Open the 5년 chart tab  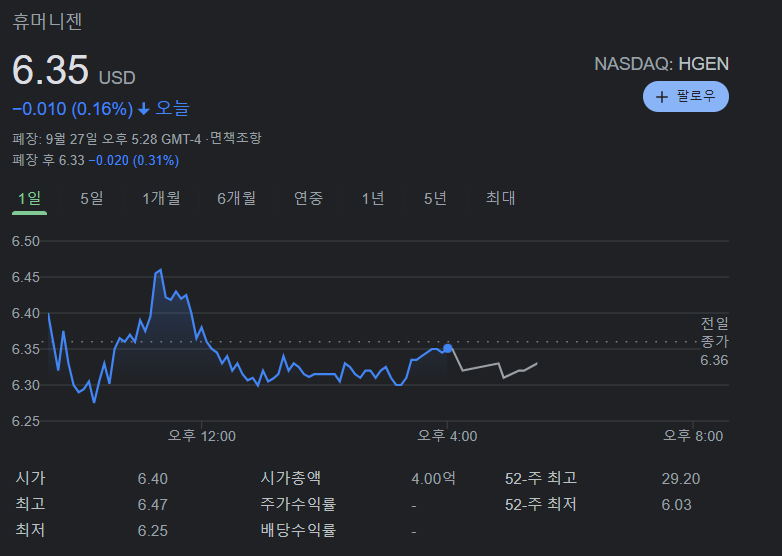tap(435, 198)
